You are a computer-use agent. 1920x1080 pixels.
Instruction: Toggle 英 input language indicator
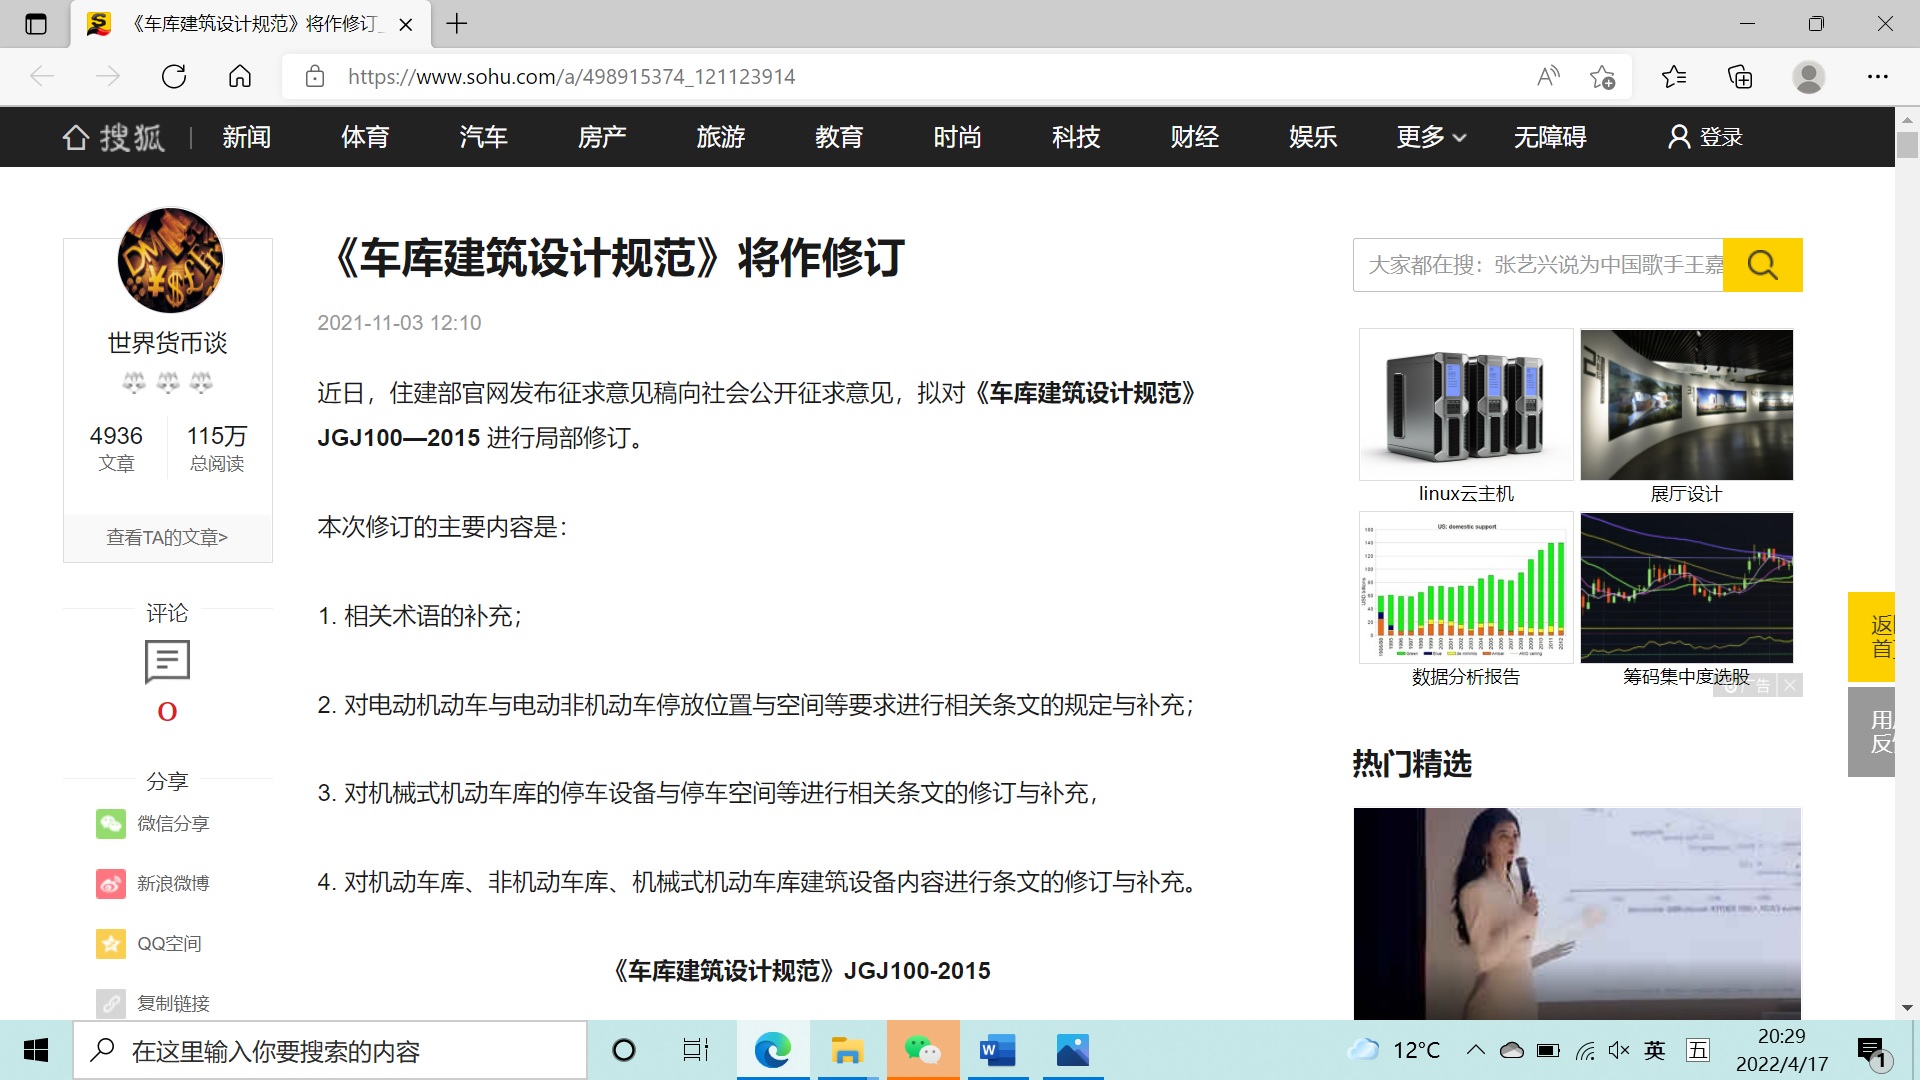[x=1655, y=1050]
